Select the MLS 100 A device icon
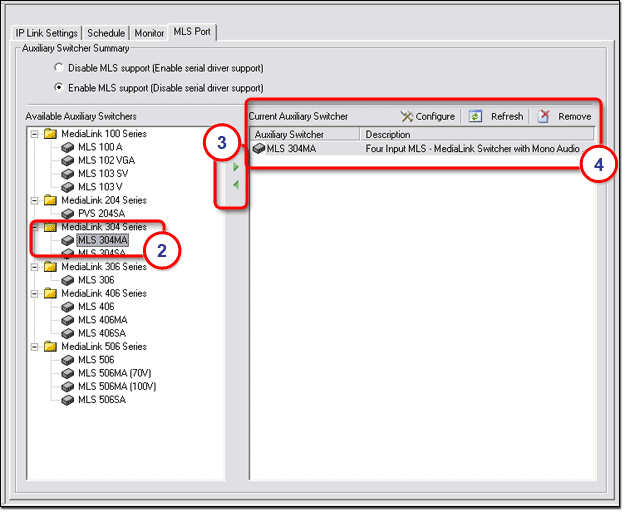Screen dimensions: 630x513 point(68,147)
